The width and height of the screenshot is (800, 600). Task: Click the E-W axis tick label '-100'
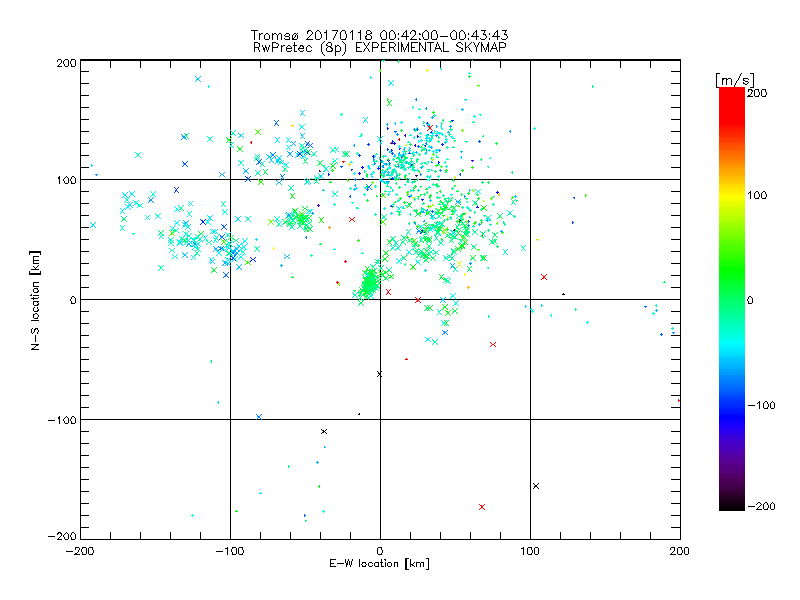coord(230,551)
